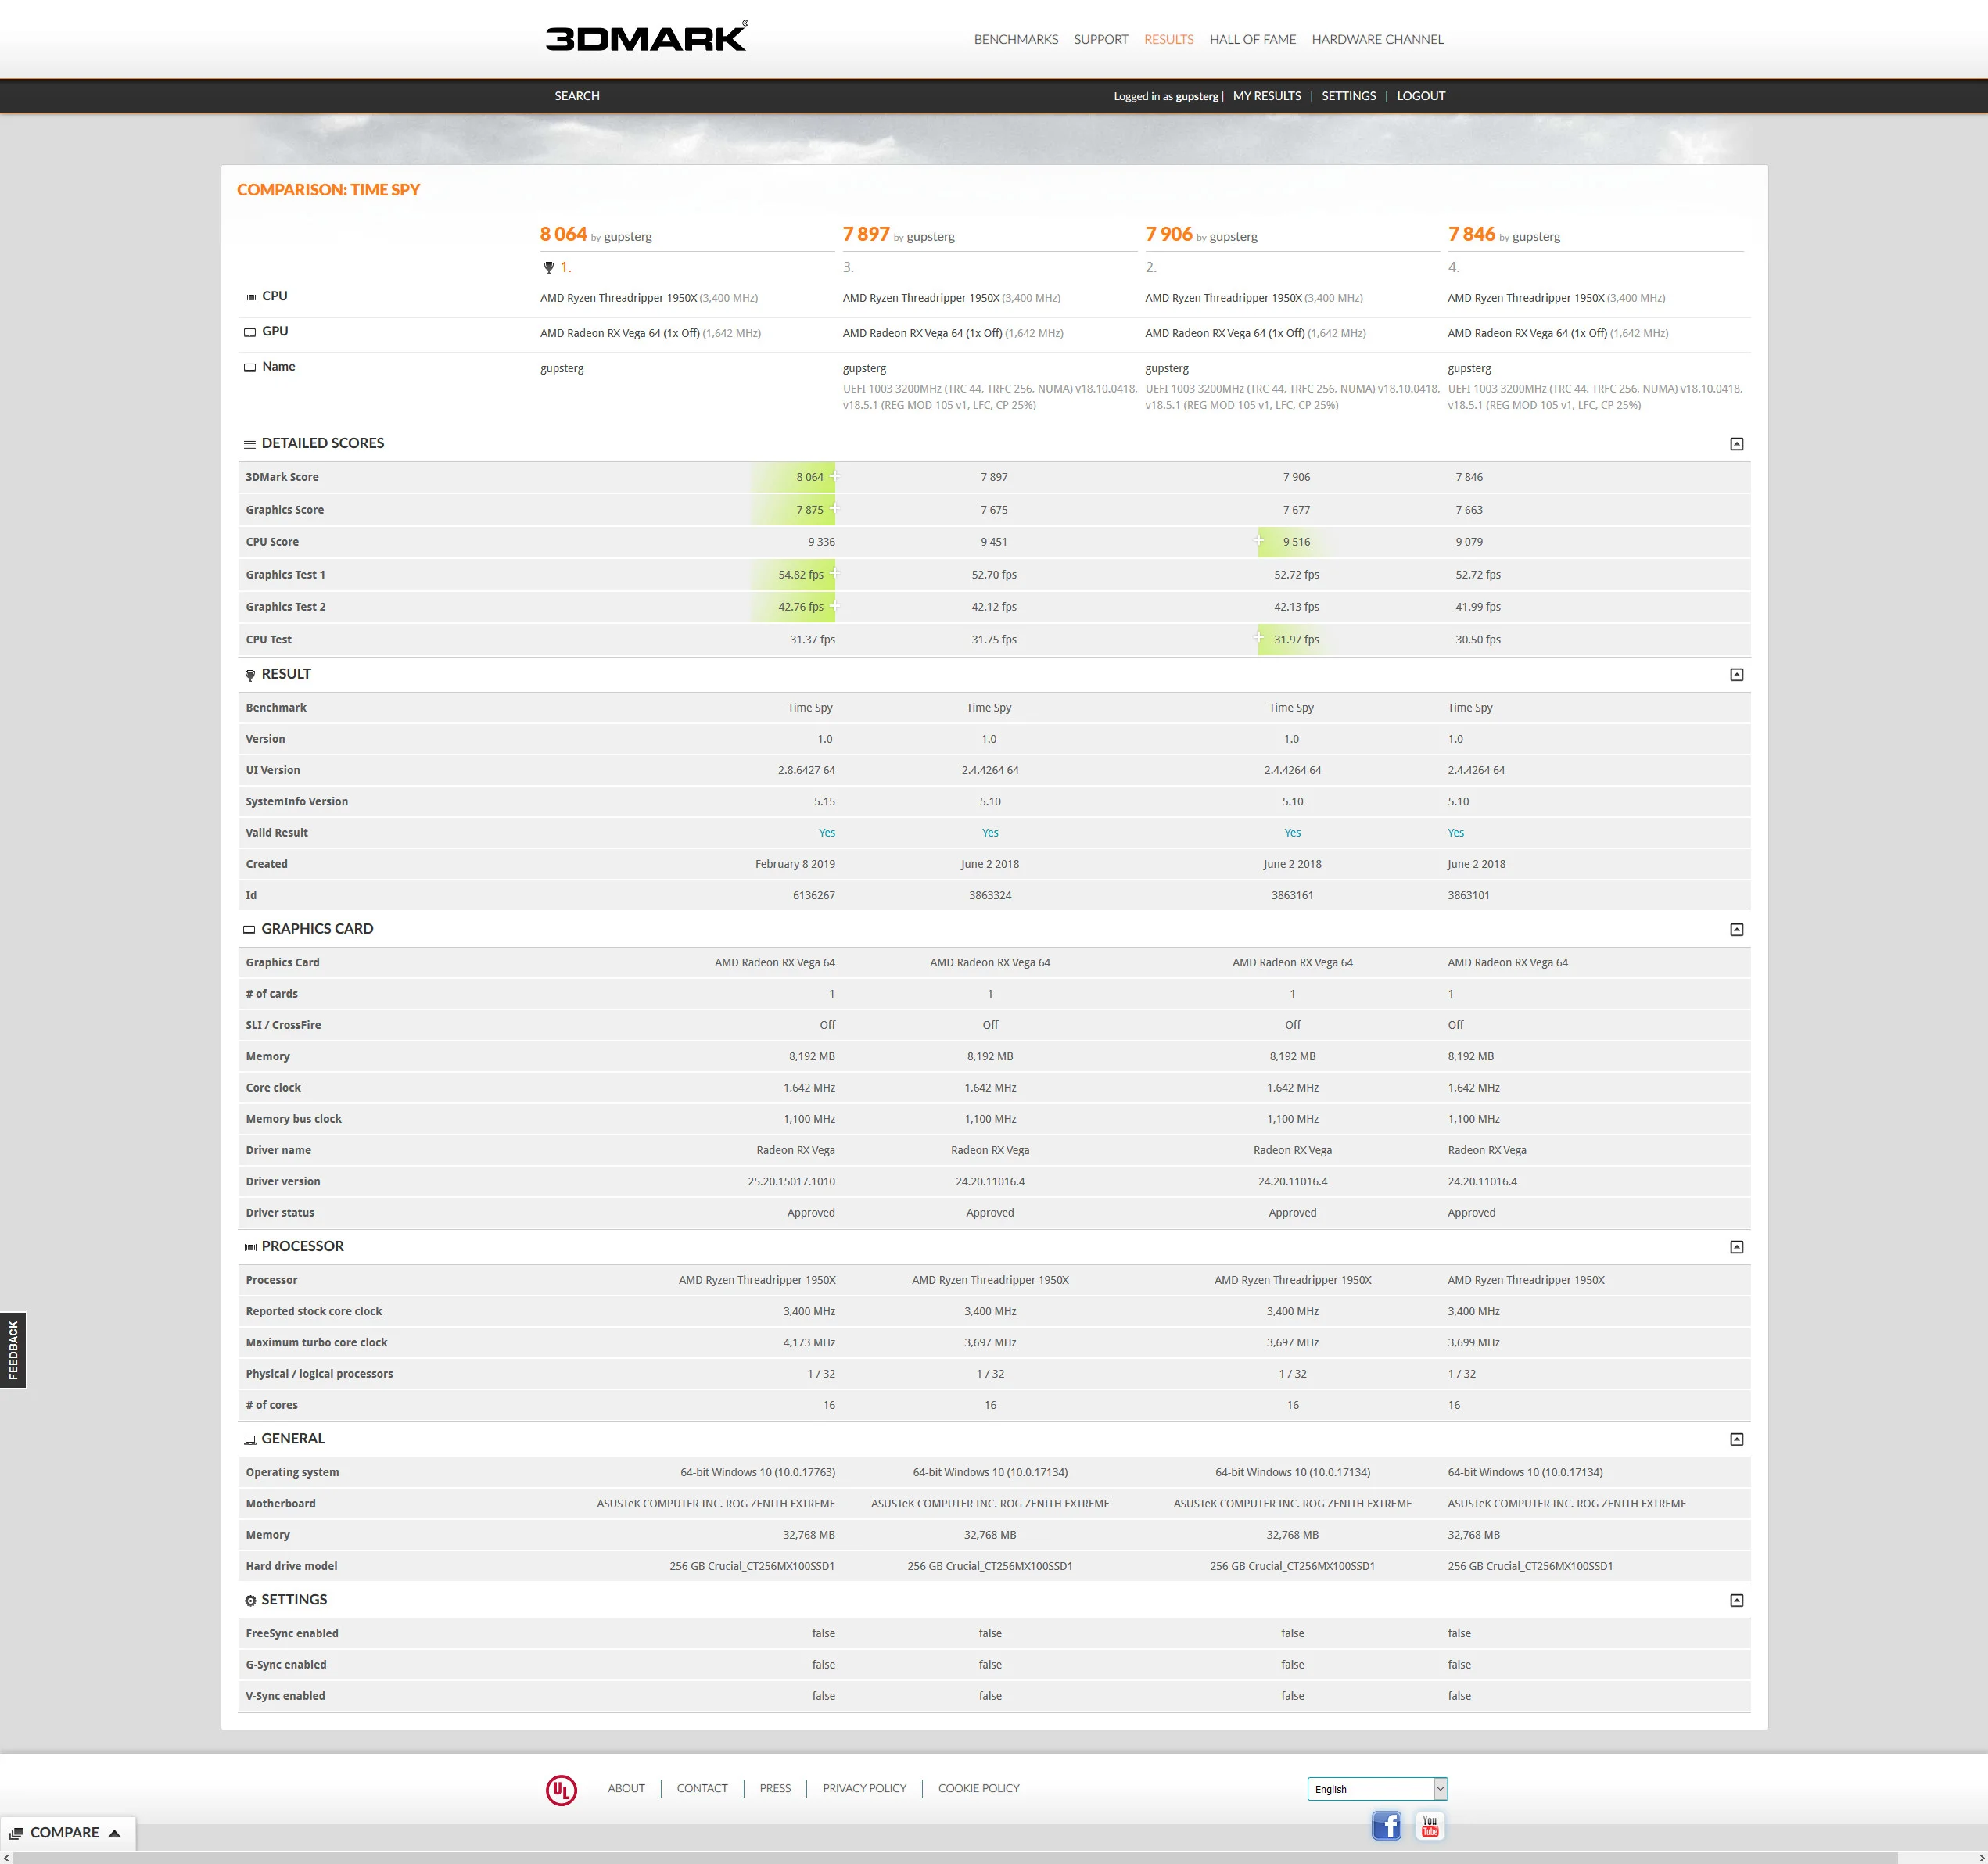Collapse the Result section
This screenshot has height=1864, width=1988.
tap(1737, 675)
